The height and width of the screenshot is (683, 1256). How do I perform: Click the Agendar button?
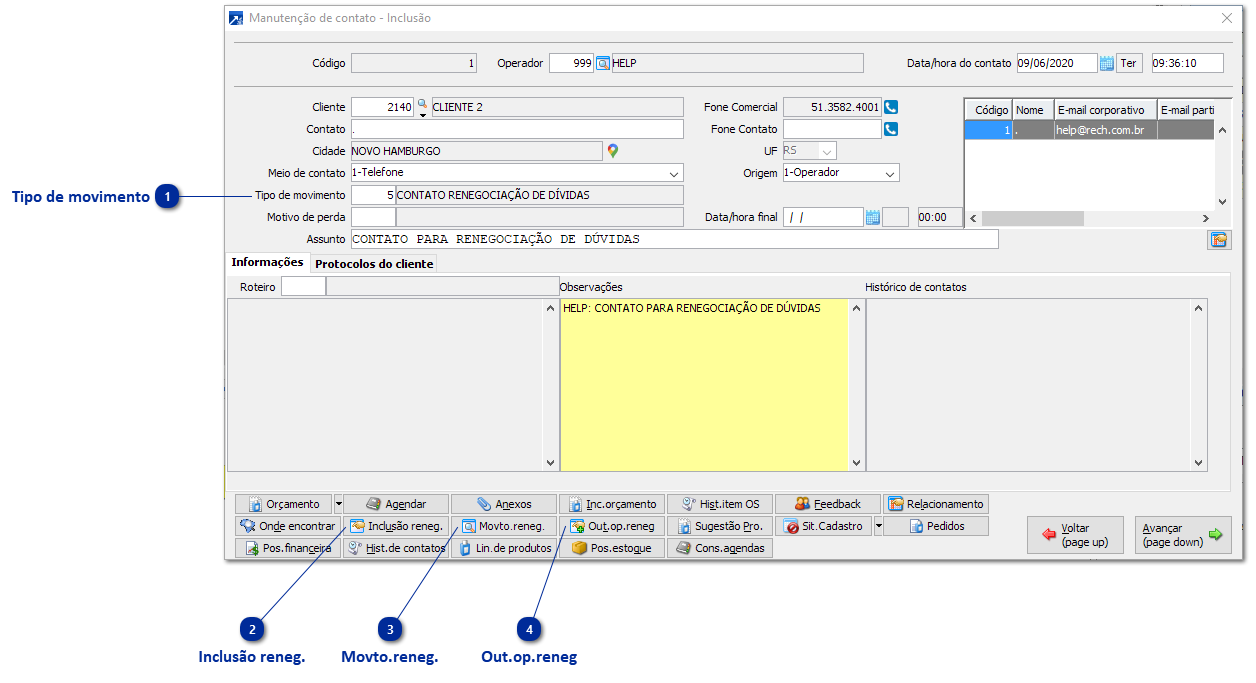point(396,504)
